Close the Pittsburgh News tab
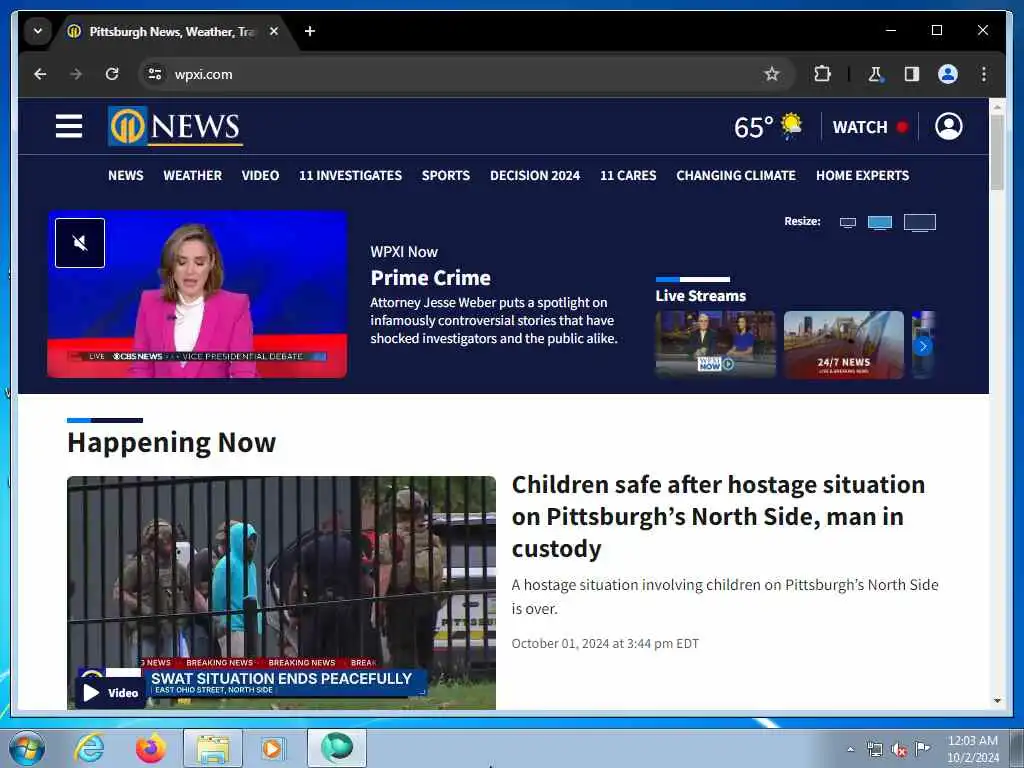This screenshot has width=1024, height=768. pyautogui.click(x=274, y=31)
